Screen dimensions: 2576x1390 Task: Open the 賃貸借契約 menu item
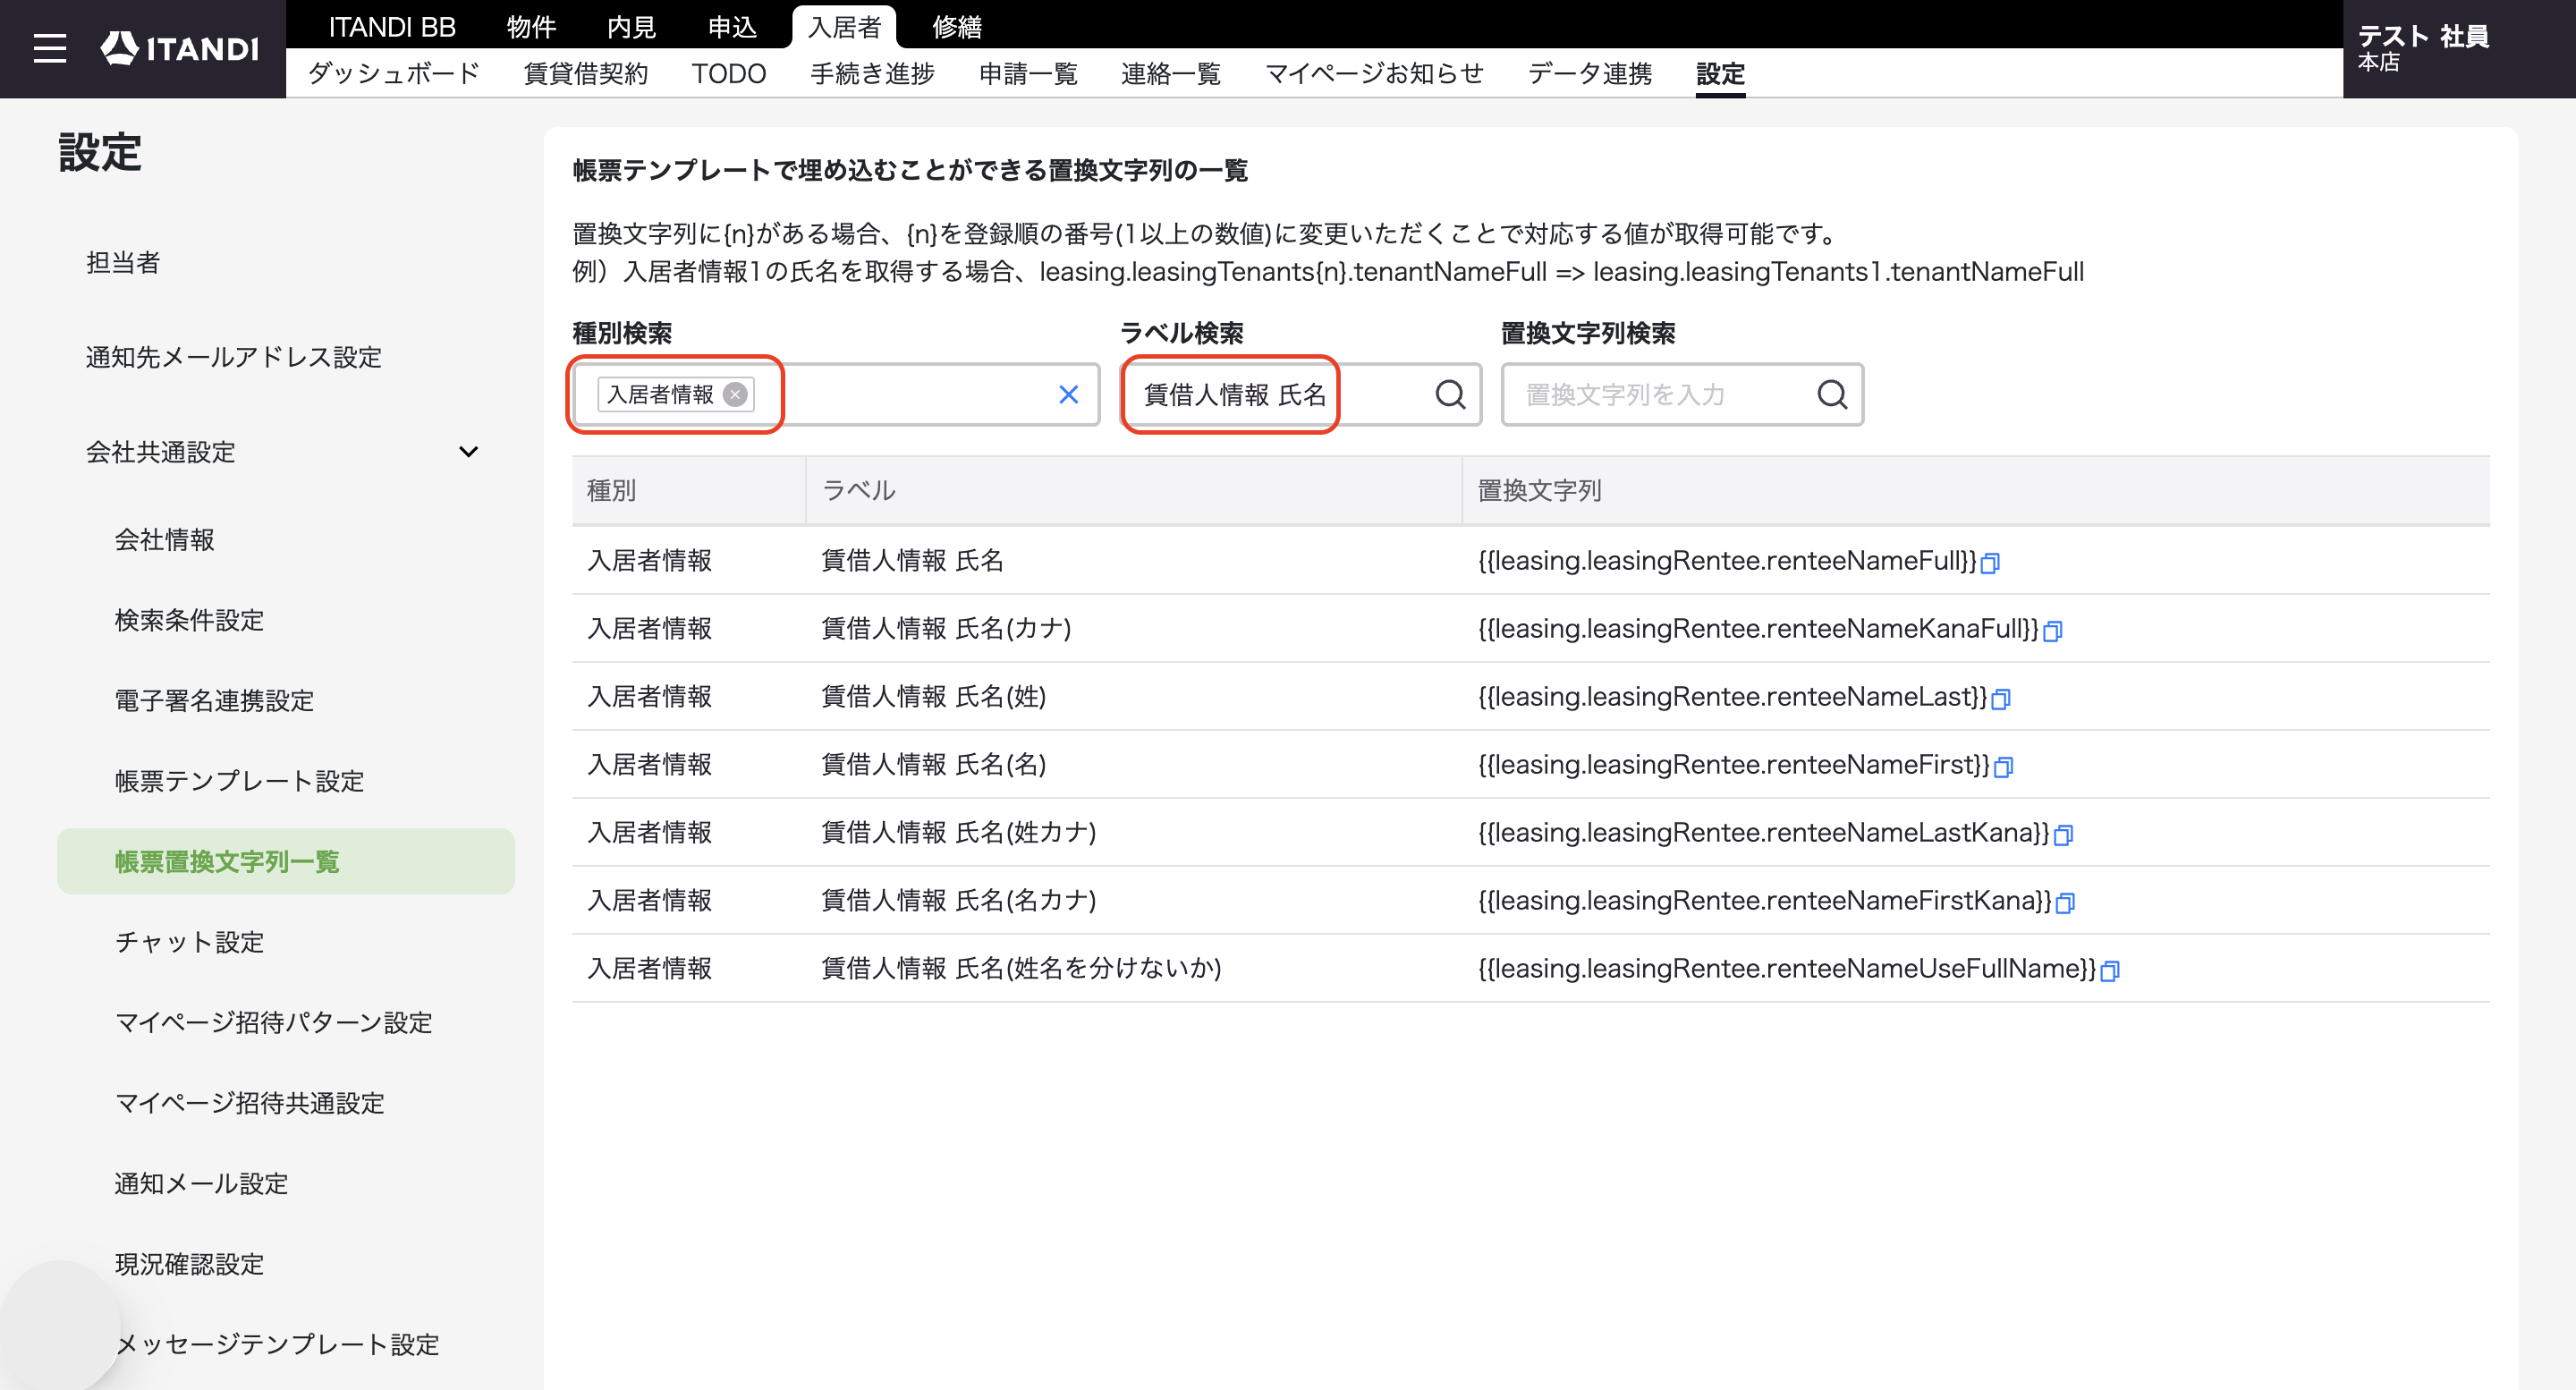[586, 74]
